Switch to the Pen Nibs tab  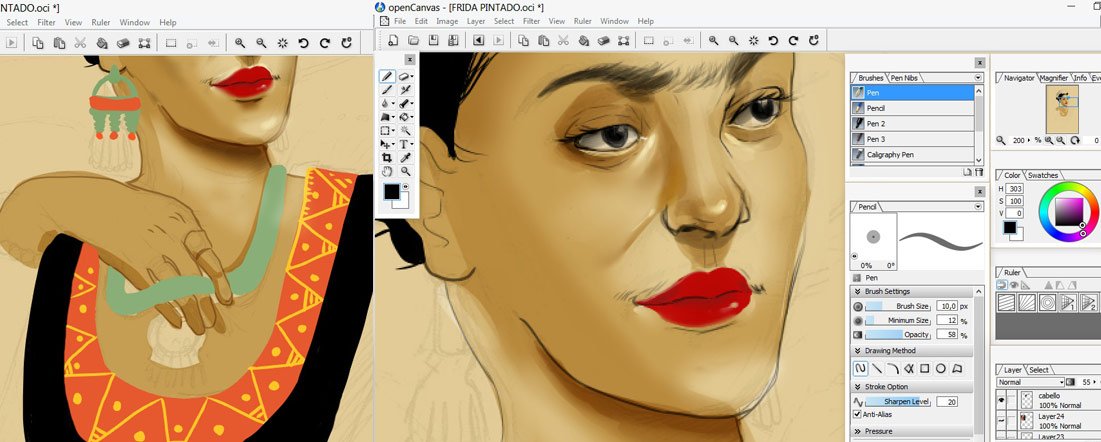(x=905, y=78)
